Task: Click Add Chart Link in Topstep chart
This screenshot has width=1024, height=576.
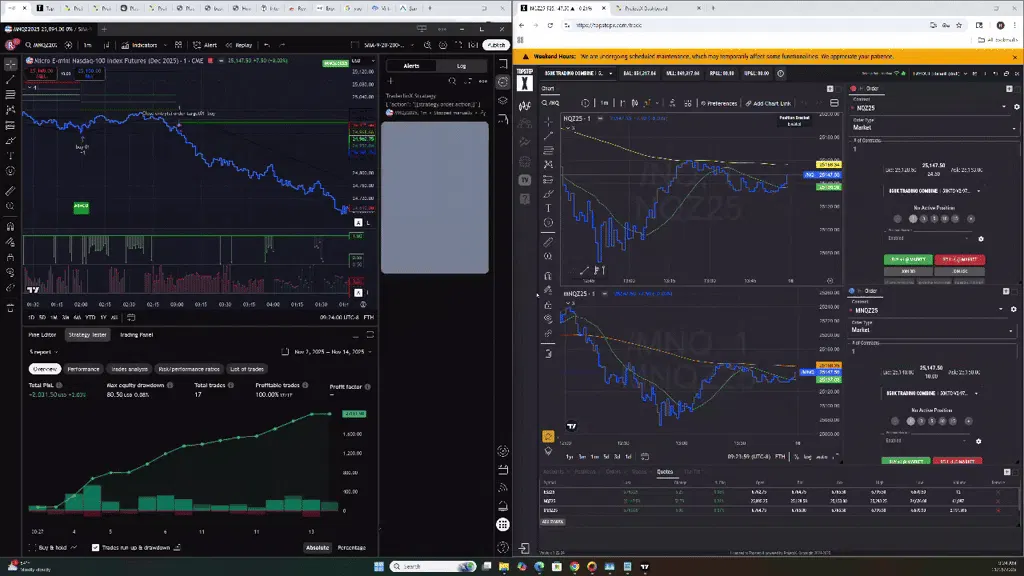Action: (x=768, y=103)
